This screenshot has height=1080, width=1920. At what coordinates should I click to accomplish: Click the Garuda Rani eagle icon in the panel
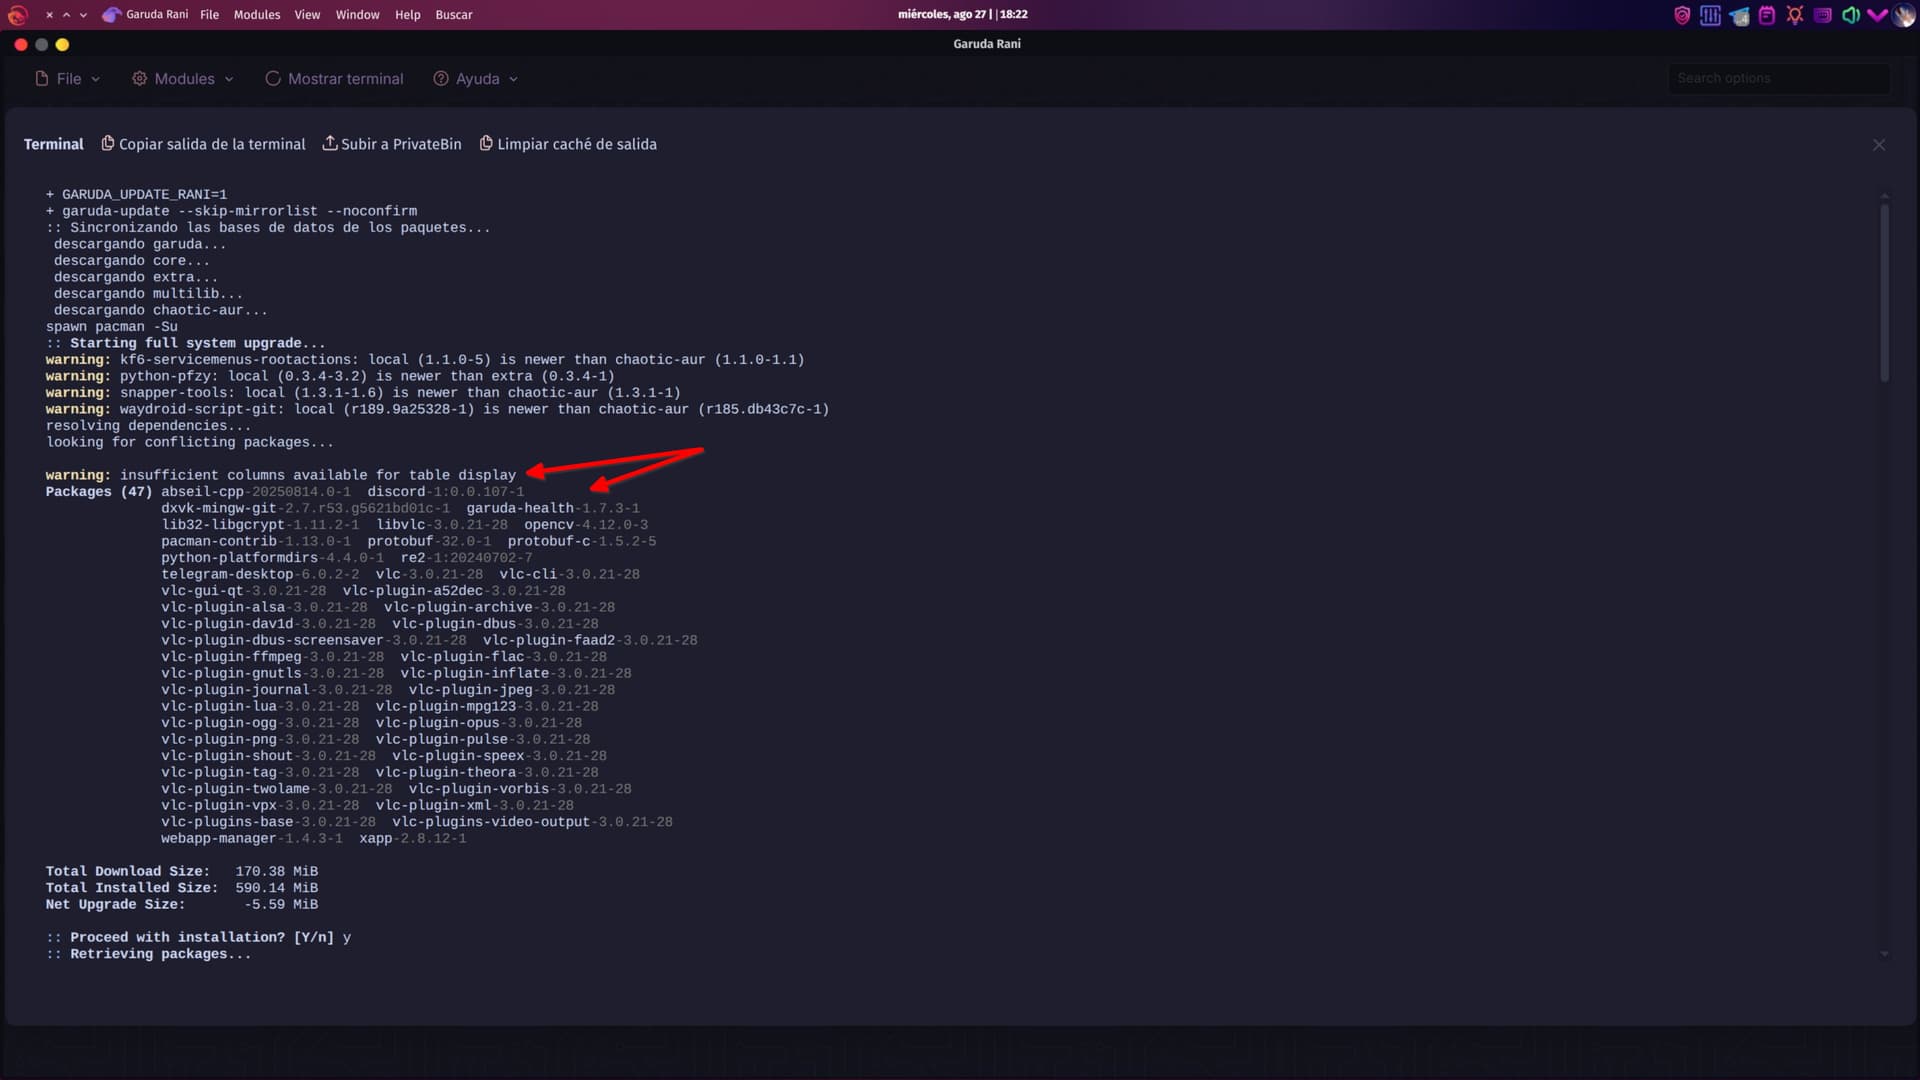(111, 15)
